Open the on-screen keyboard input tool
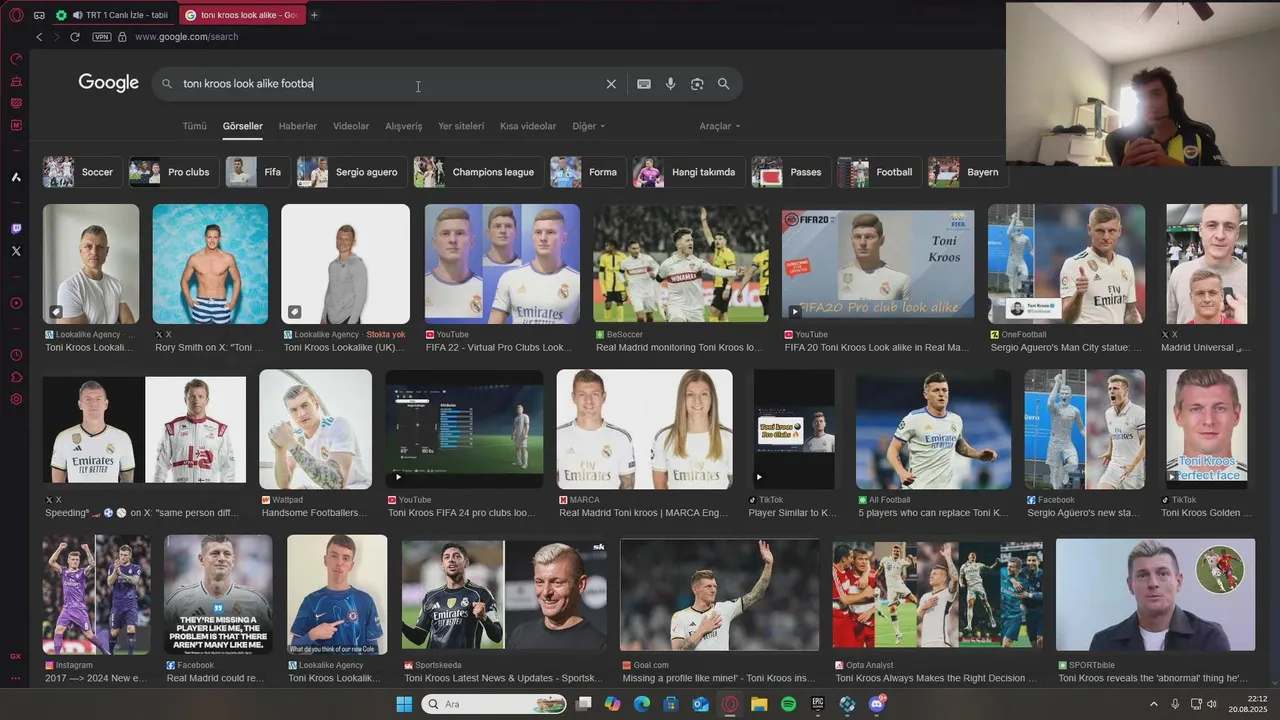1280x720 pixels. point(644,84)
